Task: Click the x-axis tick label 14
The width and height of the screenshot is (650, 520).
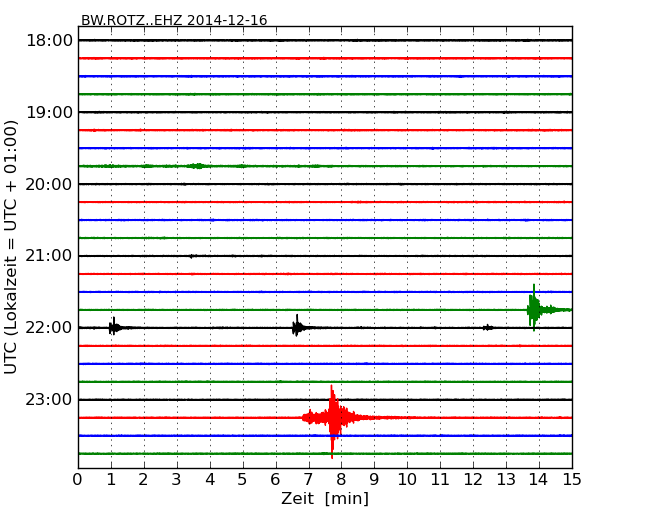Action: 538,480
